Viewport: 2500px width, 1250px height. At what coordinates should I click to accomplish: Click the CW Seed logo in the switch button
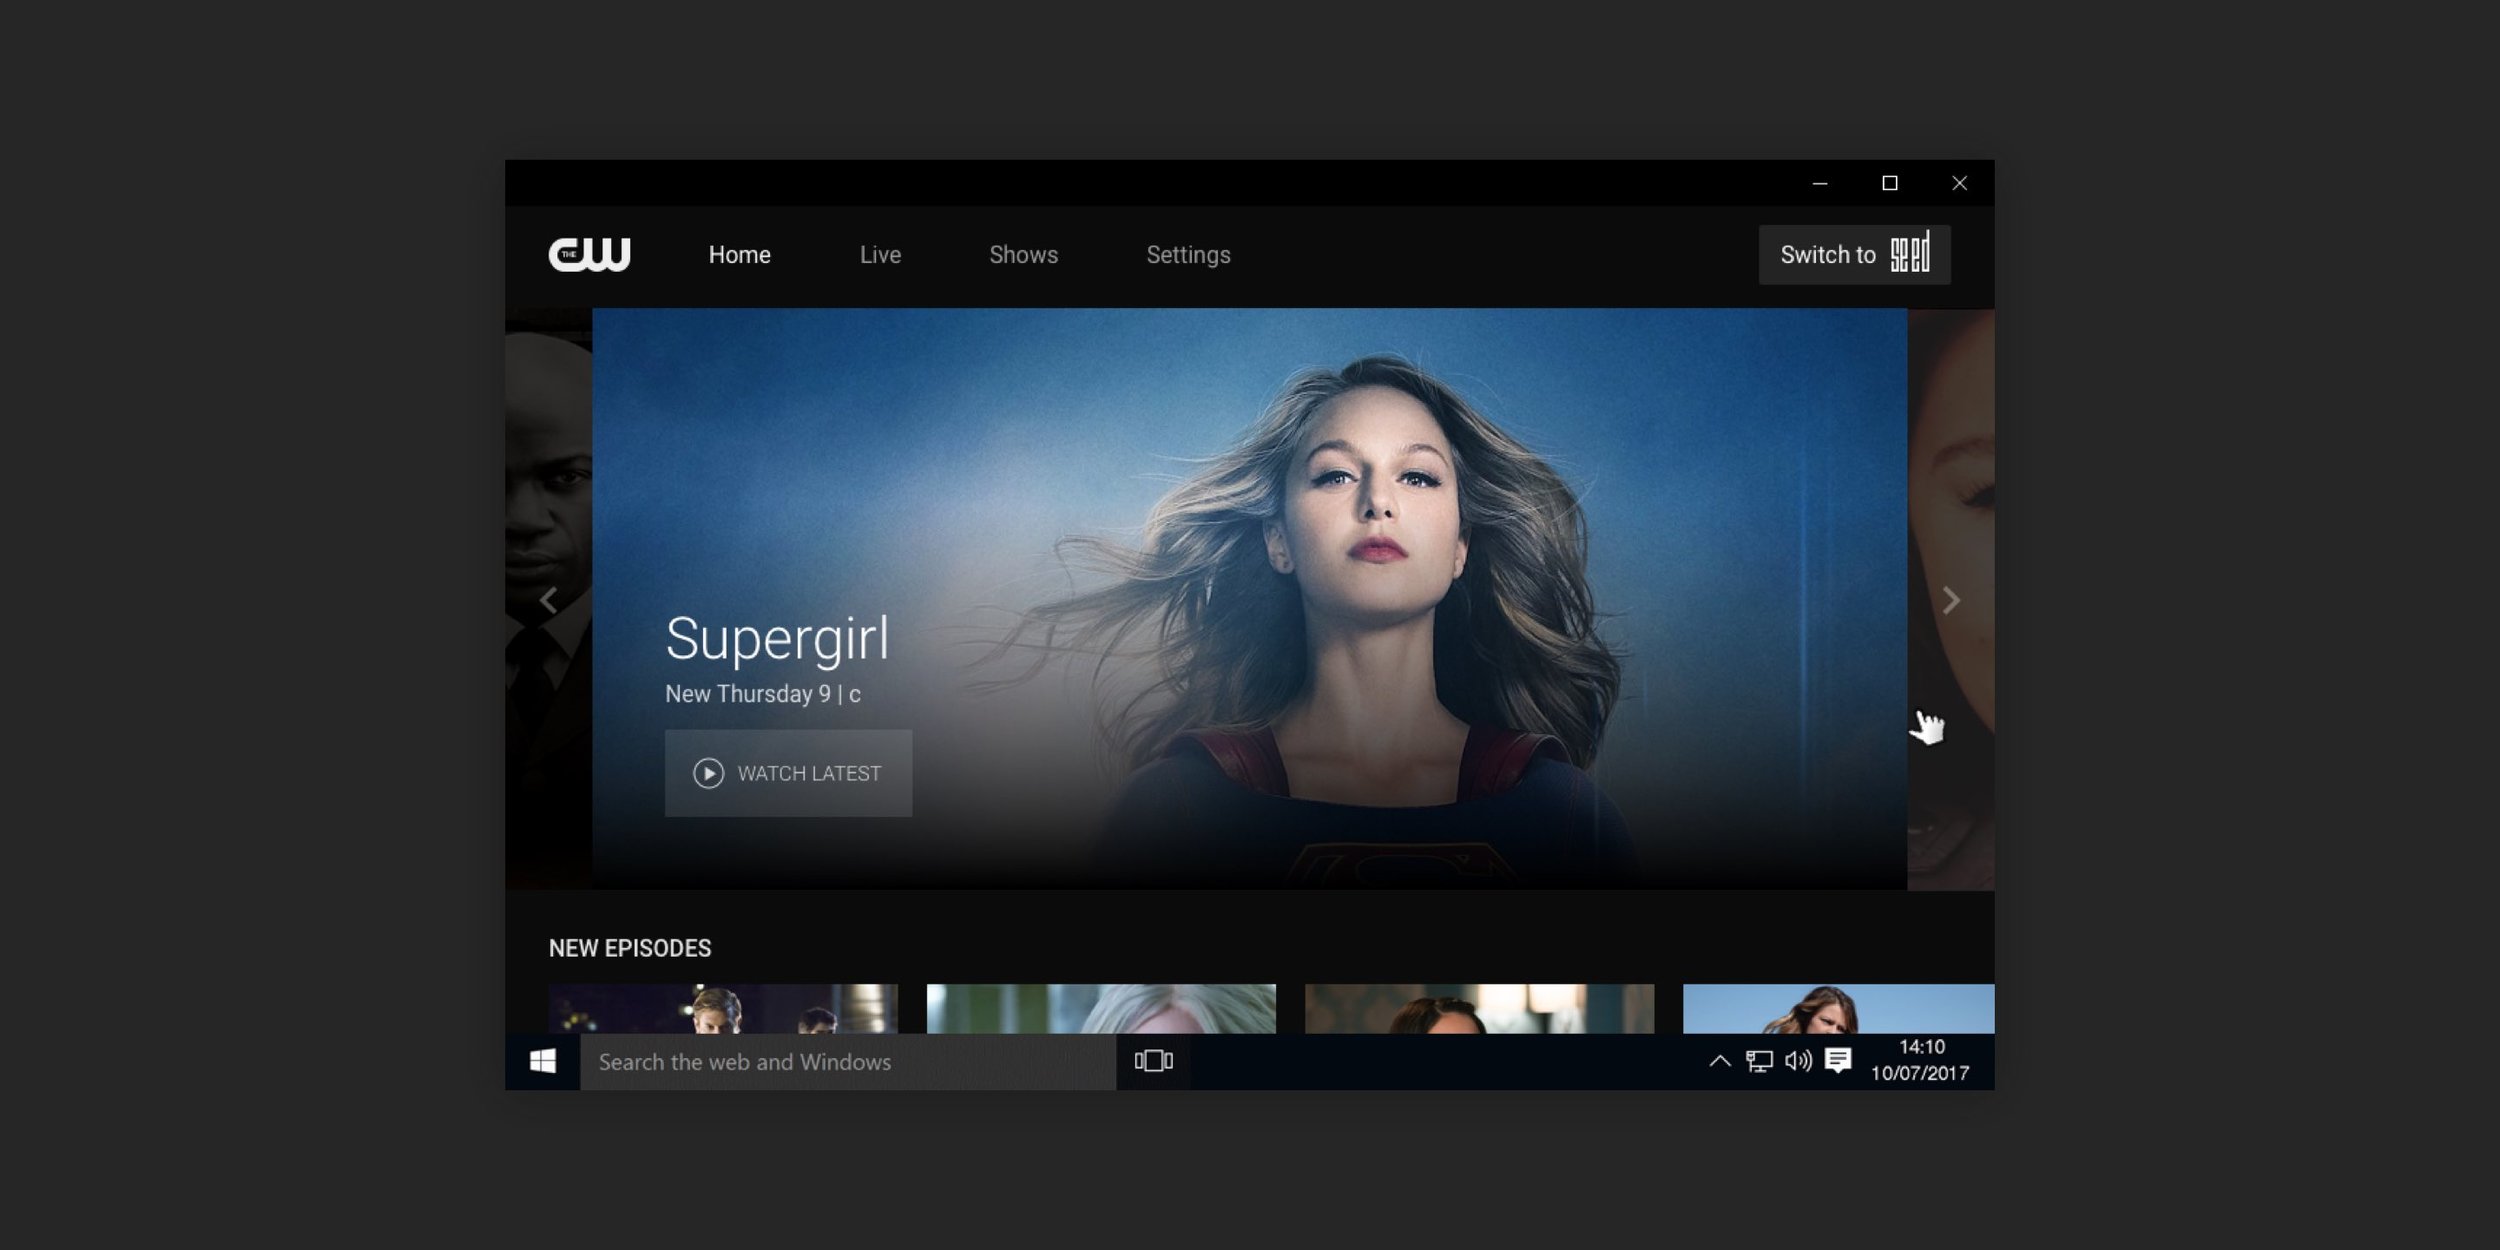1910,252
